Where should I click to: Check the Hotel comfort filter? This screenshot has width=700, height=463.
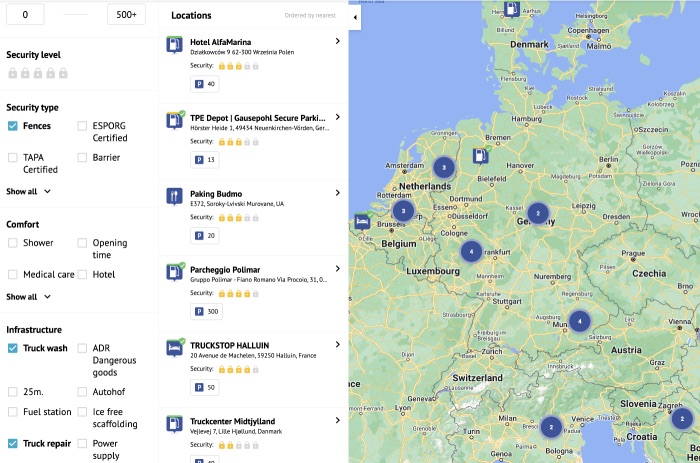(82, 275)
